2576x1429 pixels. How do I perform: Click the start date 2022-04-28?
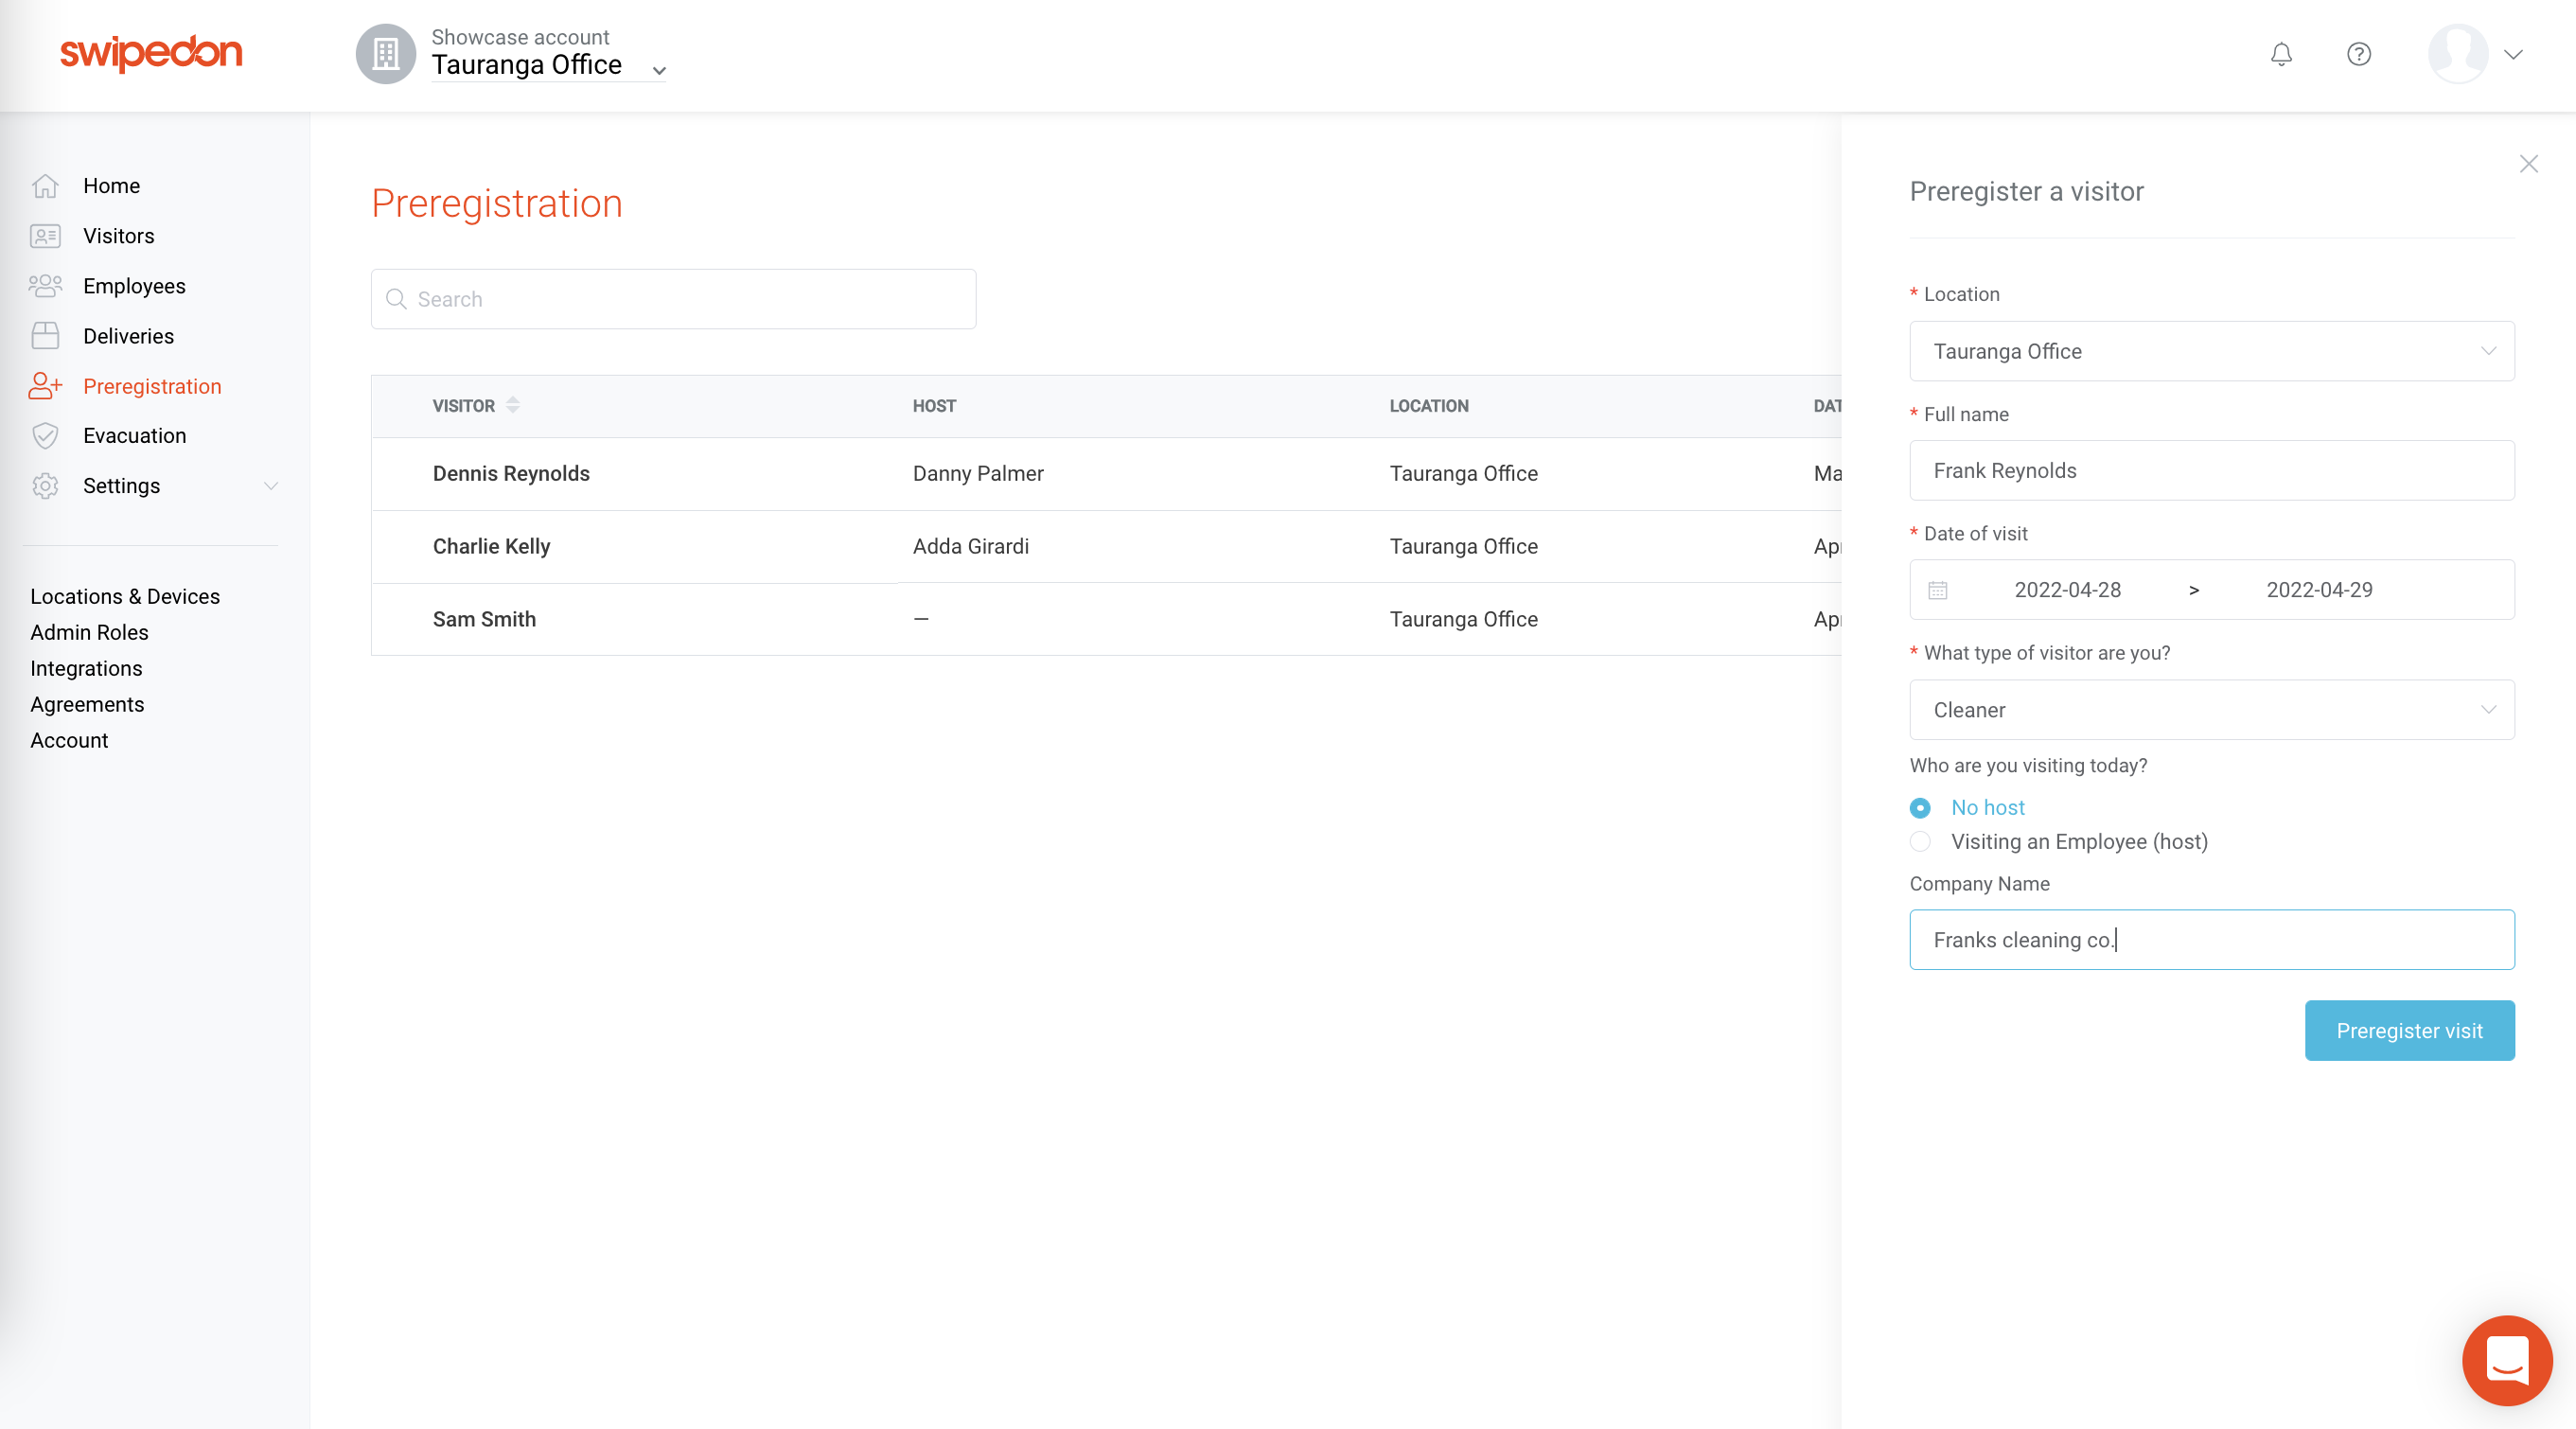[x=2067, y=590]
